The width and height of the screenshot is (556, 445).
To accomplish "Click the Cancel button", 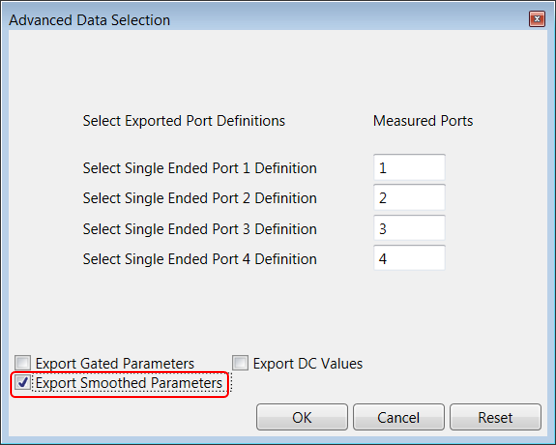I will pos(399,417).
